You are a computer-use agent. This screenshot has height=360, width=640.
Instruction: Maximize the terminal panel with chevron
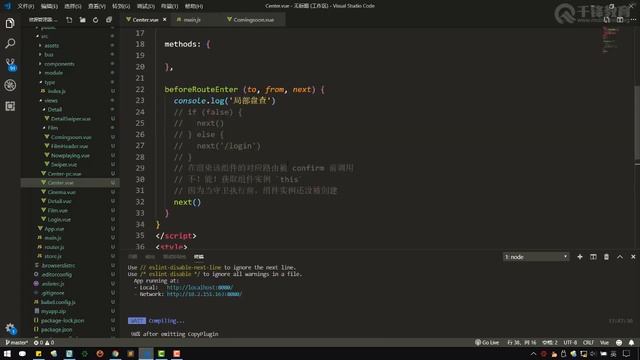pos(620,257)
